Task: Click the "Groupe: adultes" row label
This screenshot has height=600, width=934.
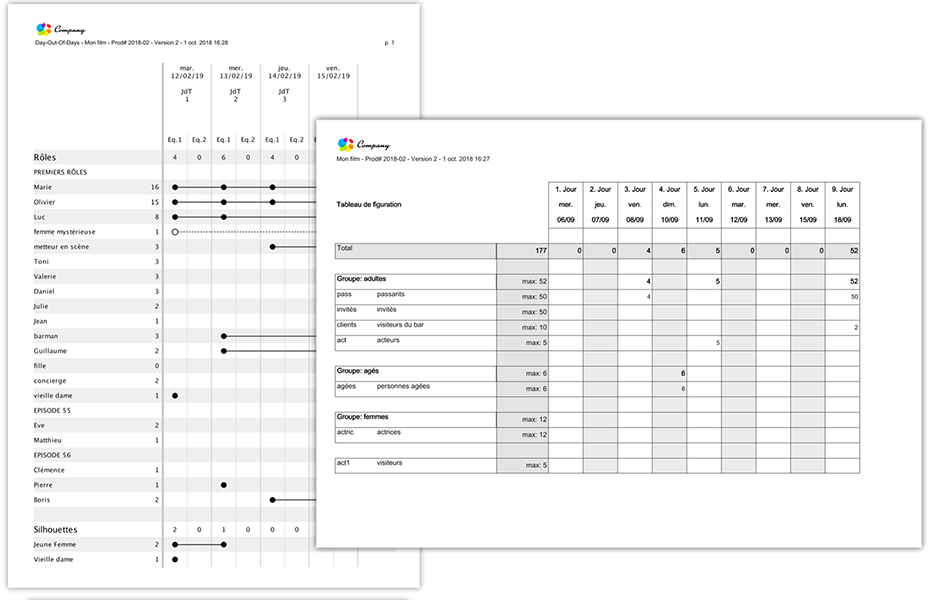Action: tap(361, 279)
